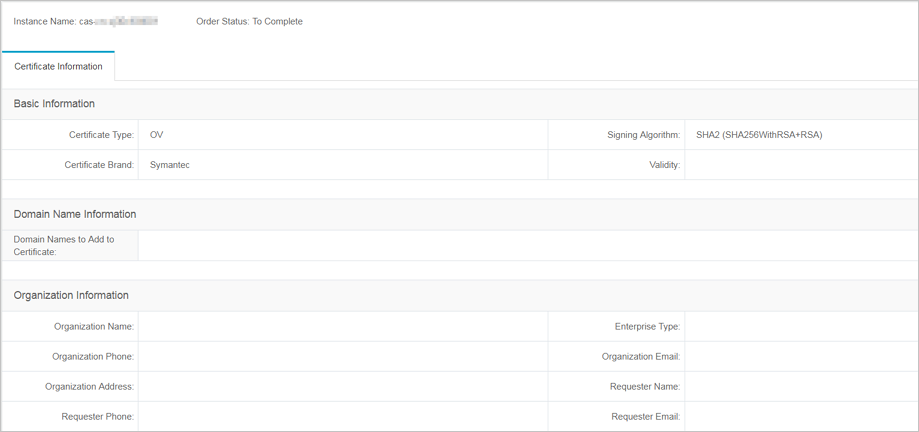This screenshot has height=432, width=919.
Task: Click the Organization Phone field
Action: [x=343, y=356]
